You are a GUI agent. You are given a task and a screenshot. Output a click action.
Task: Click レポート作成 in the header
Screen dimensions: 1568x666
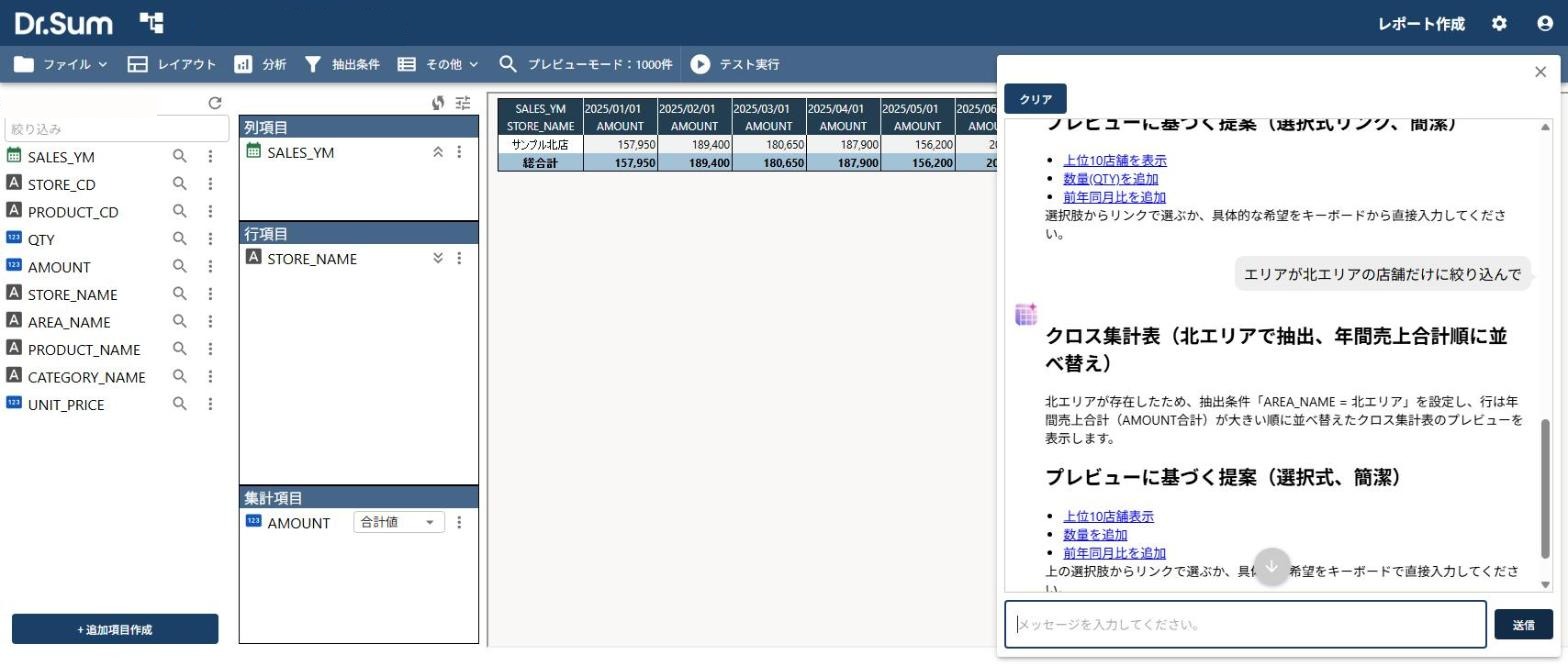pyautogui.click(x=1421, y=24)
